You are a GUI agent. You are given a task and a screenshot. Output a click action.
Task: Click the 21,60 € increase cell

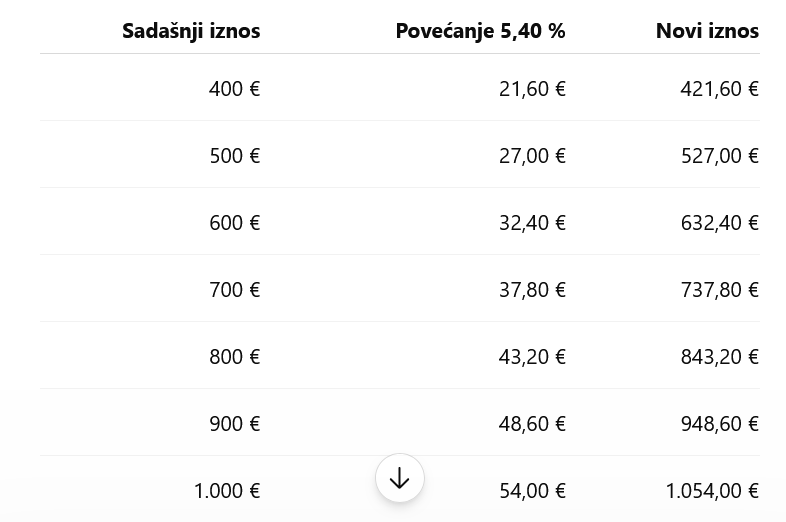pyautogui.click(x=532, y=89)
